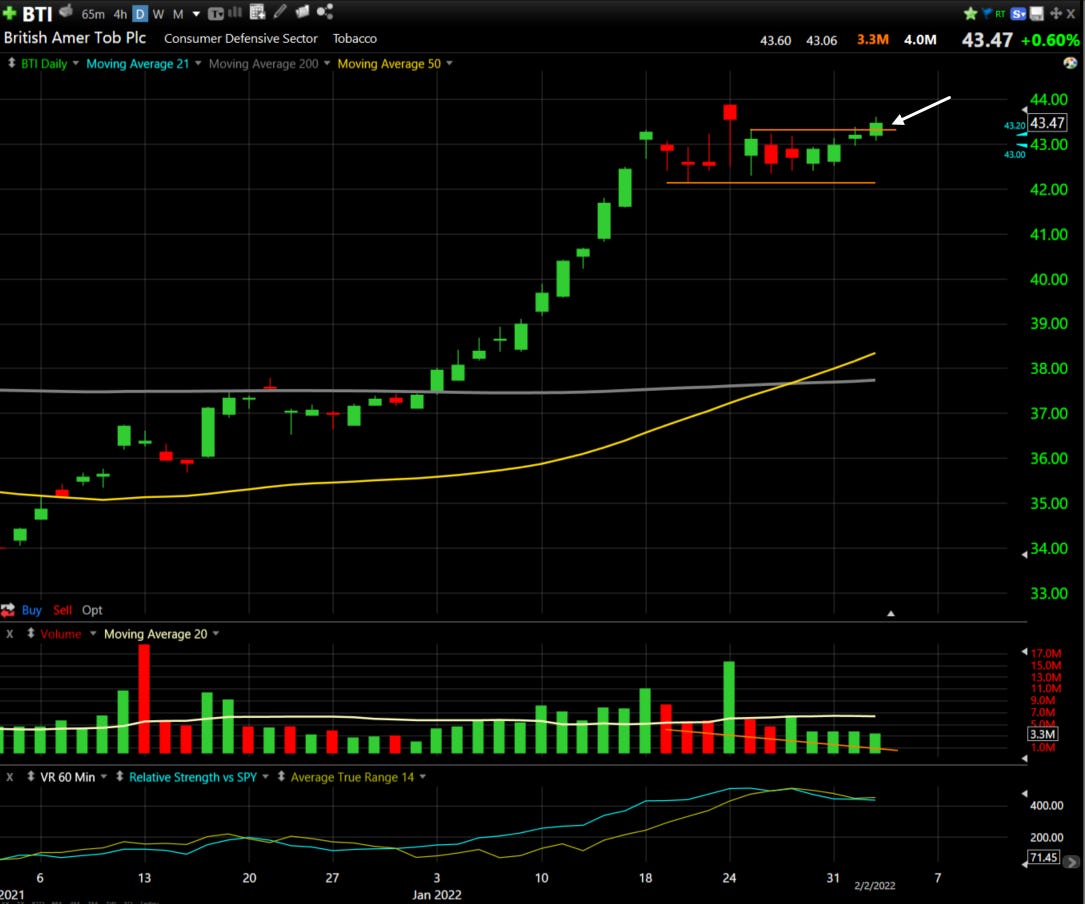
Task: Click reorder arrows before Average True Range
Action: tap(281, 776)
